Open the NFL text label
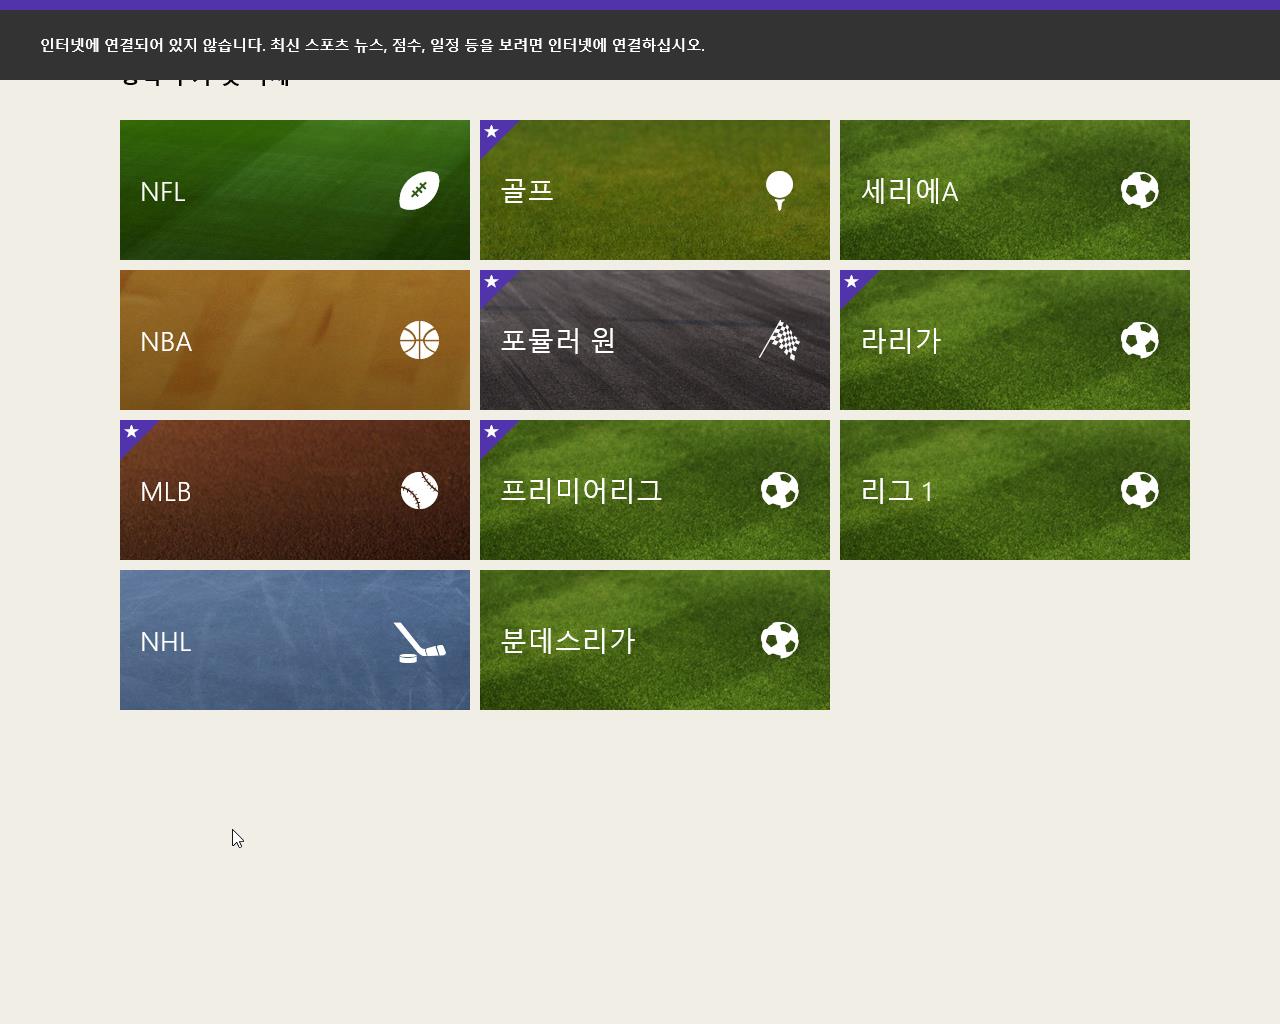 [x=163, y=192]
